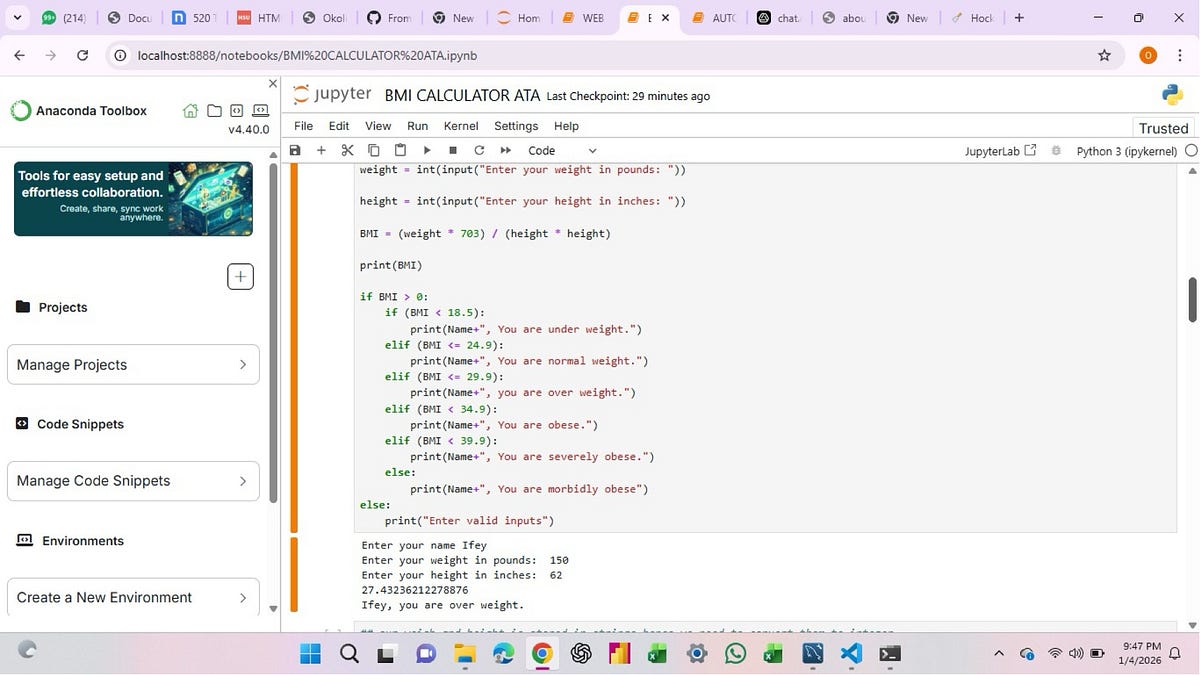The width and height of the screenshot is (1200, 675).
Task: Open the Windows Start menu
Action: [310, 654]
